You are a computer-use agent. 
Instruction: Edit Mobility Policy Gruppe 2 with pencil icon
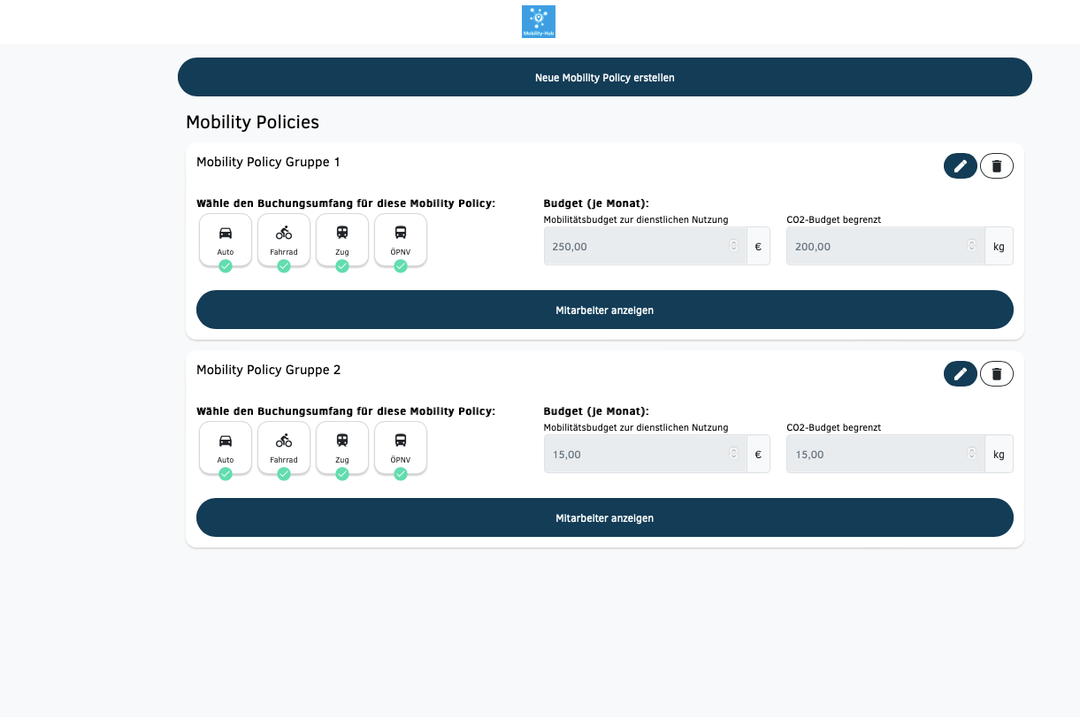click(x=960, y=374)
